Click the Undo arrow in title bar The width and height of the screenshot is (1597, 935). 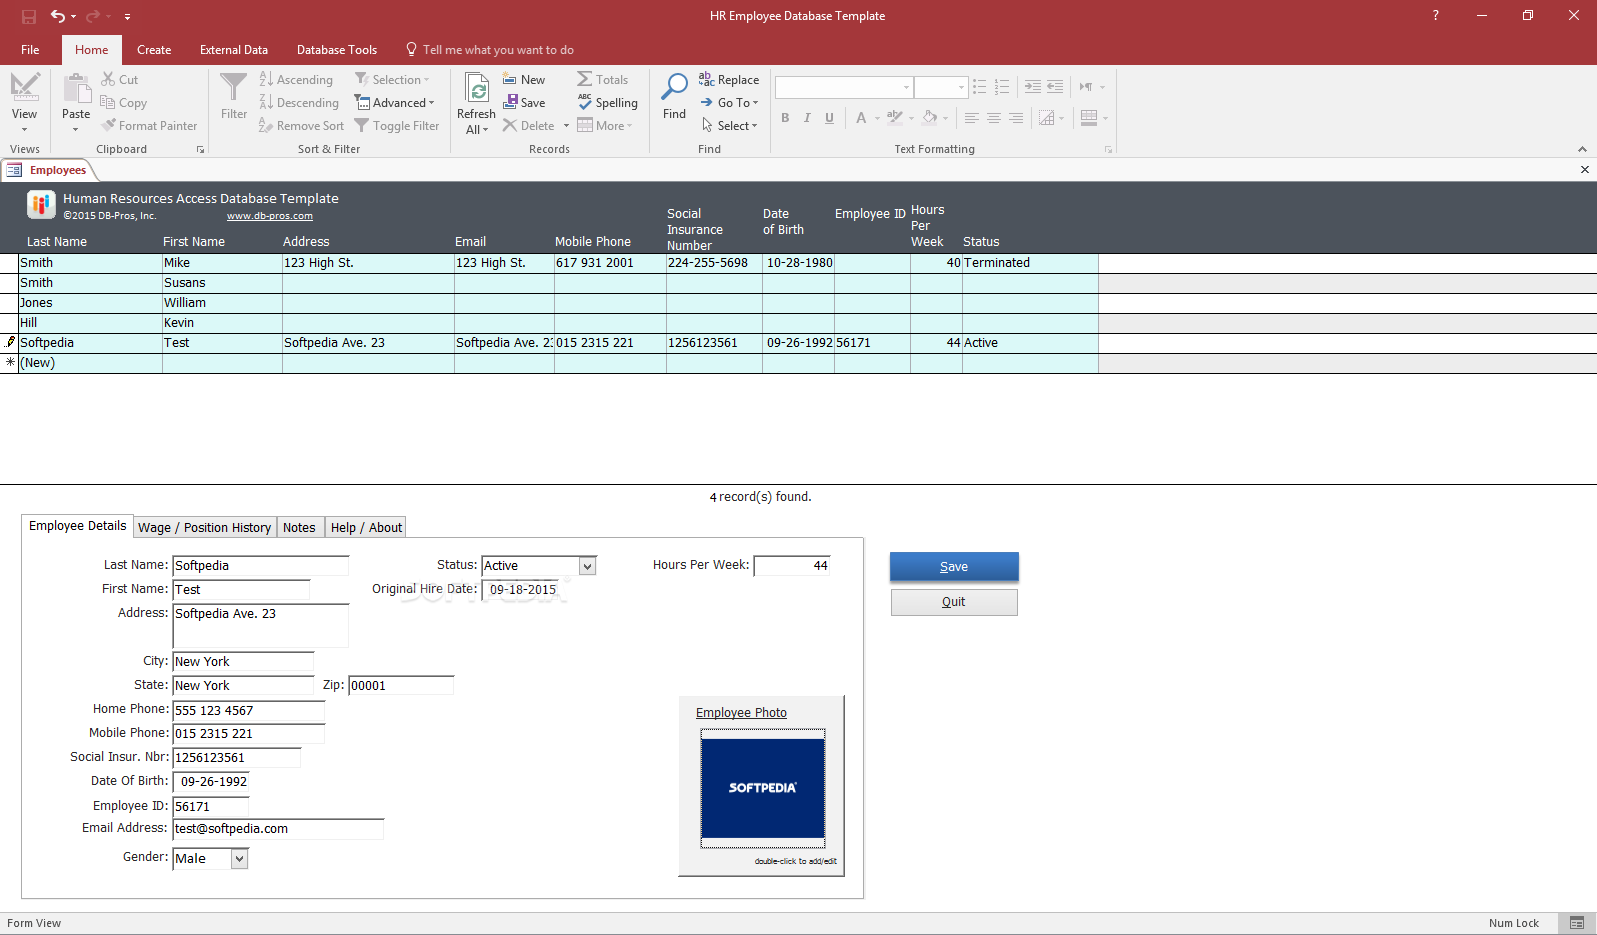point(57,16)
